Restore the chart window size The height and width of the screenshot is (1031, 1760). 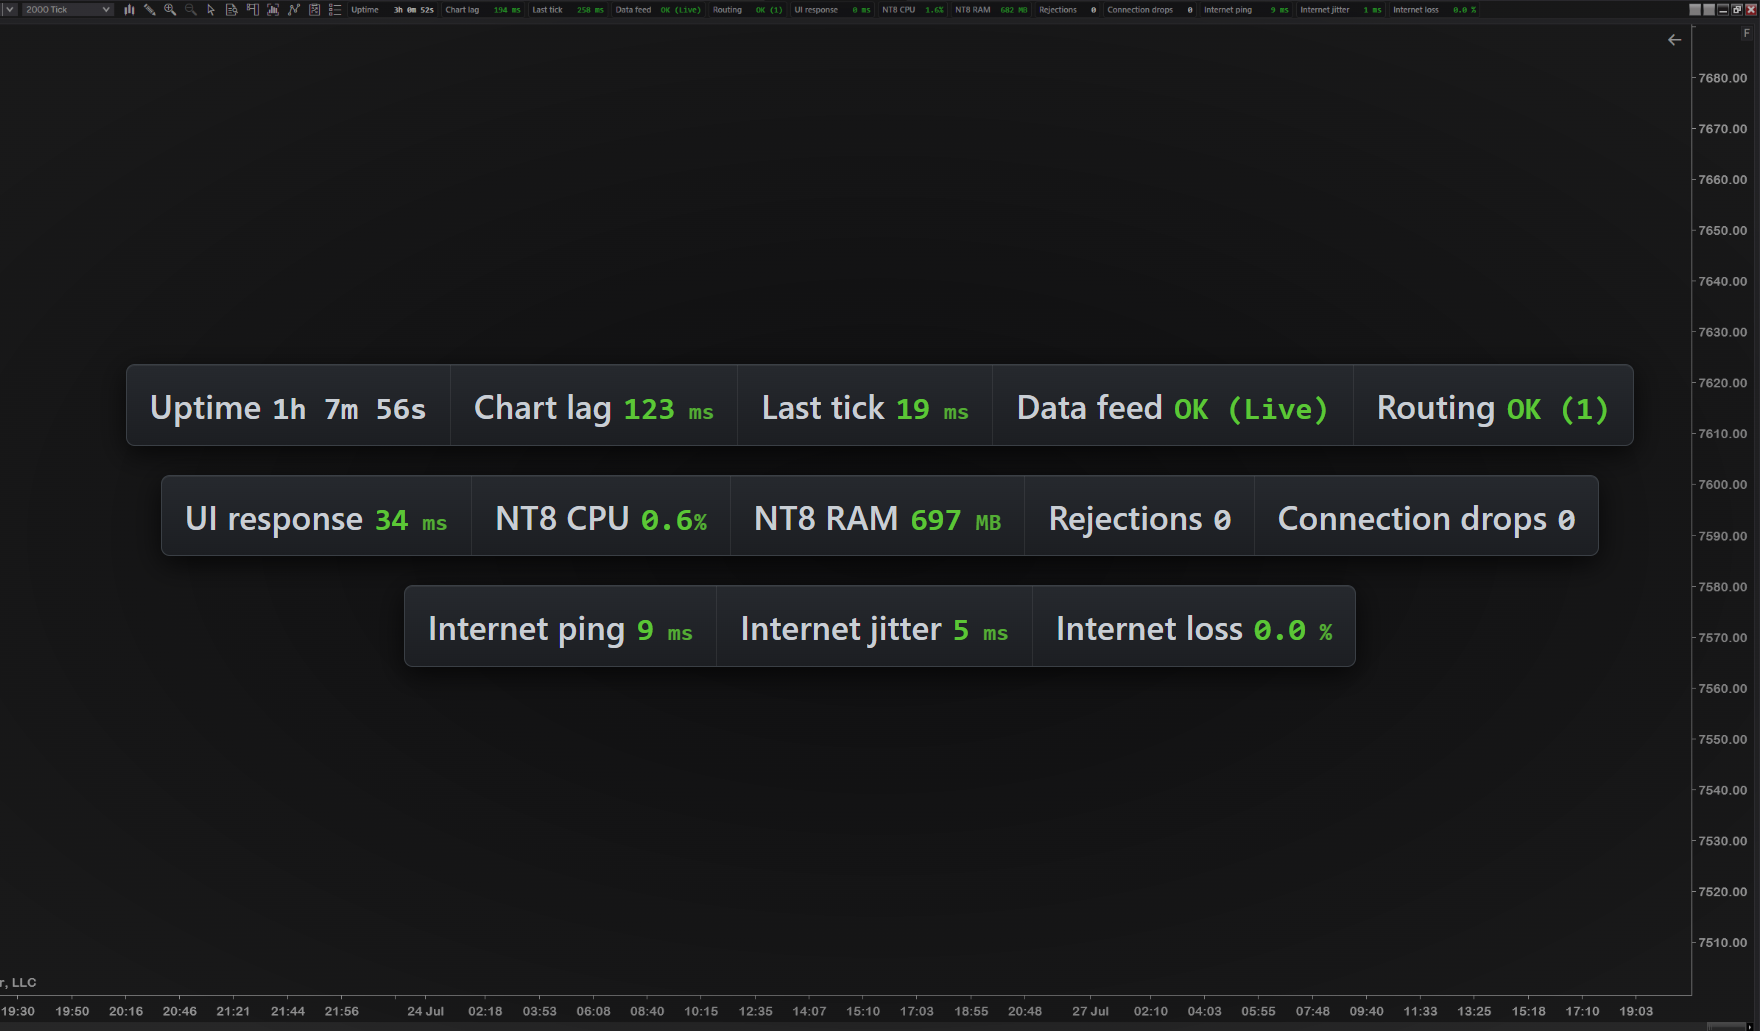(1737, 9)
